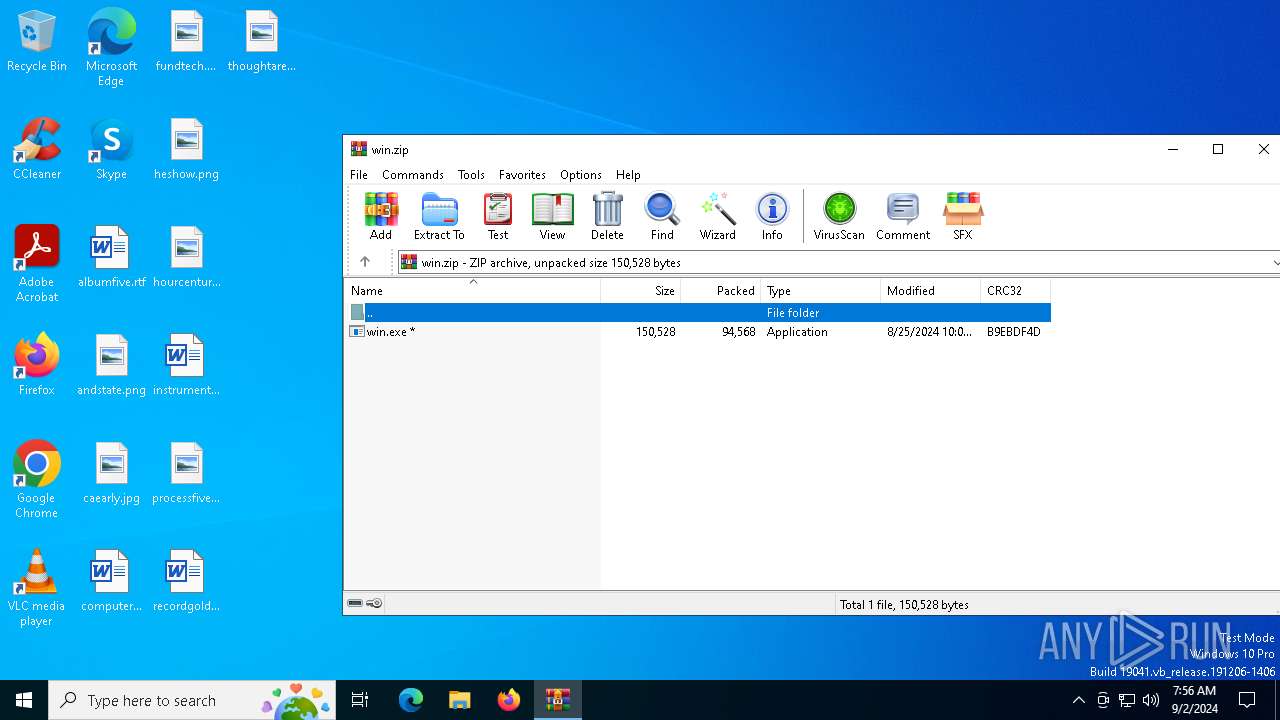Sort by the Modified column header
This screenshot has width=1280, height=720.
tap(931, 291)
